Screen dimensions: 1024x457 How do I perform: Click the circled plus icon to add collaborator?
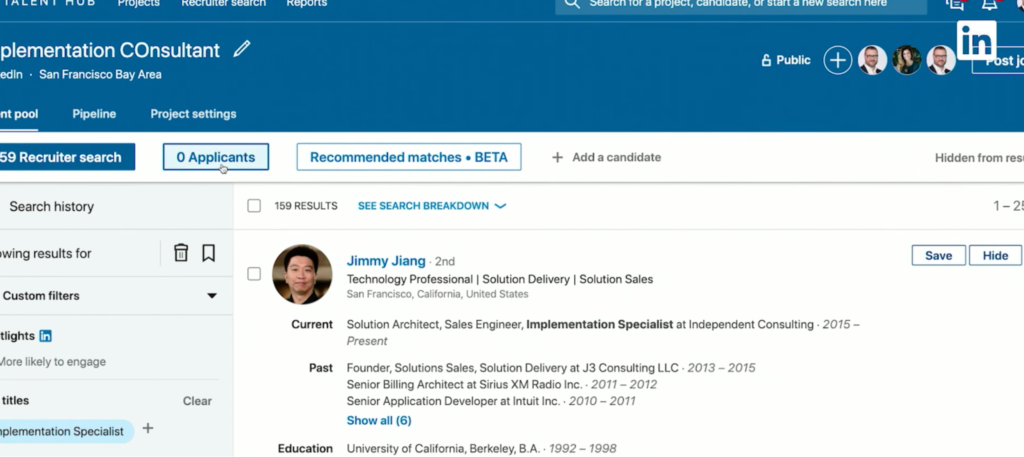[x=837, y=60]
